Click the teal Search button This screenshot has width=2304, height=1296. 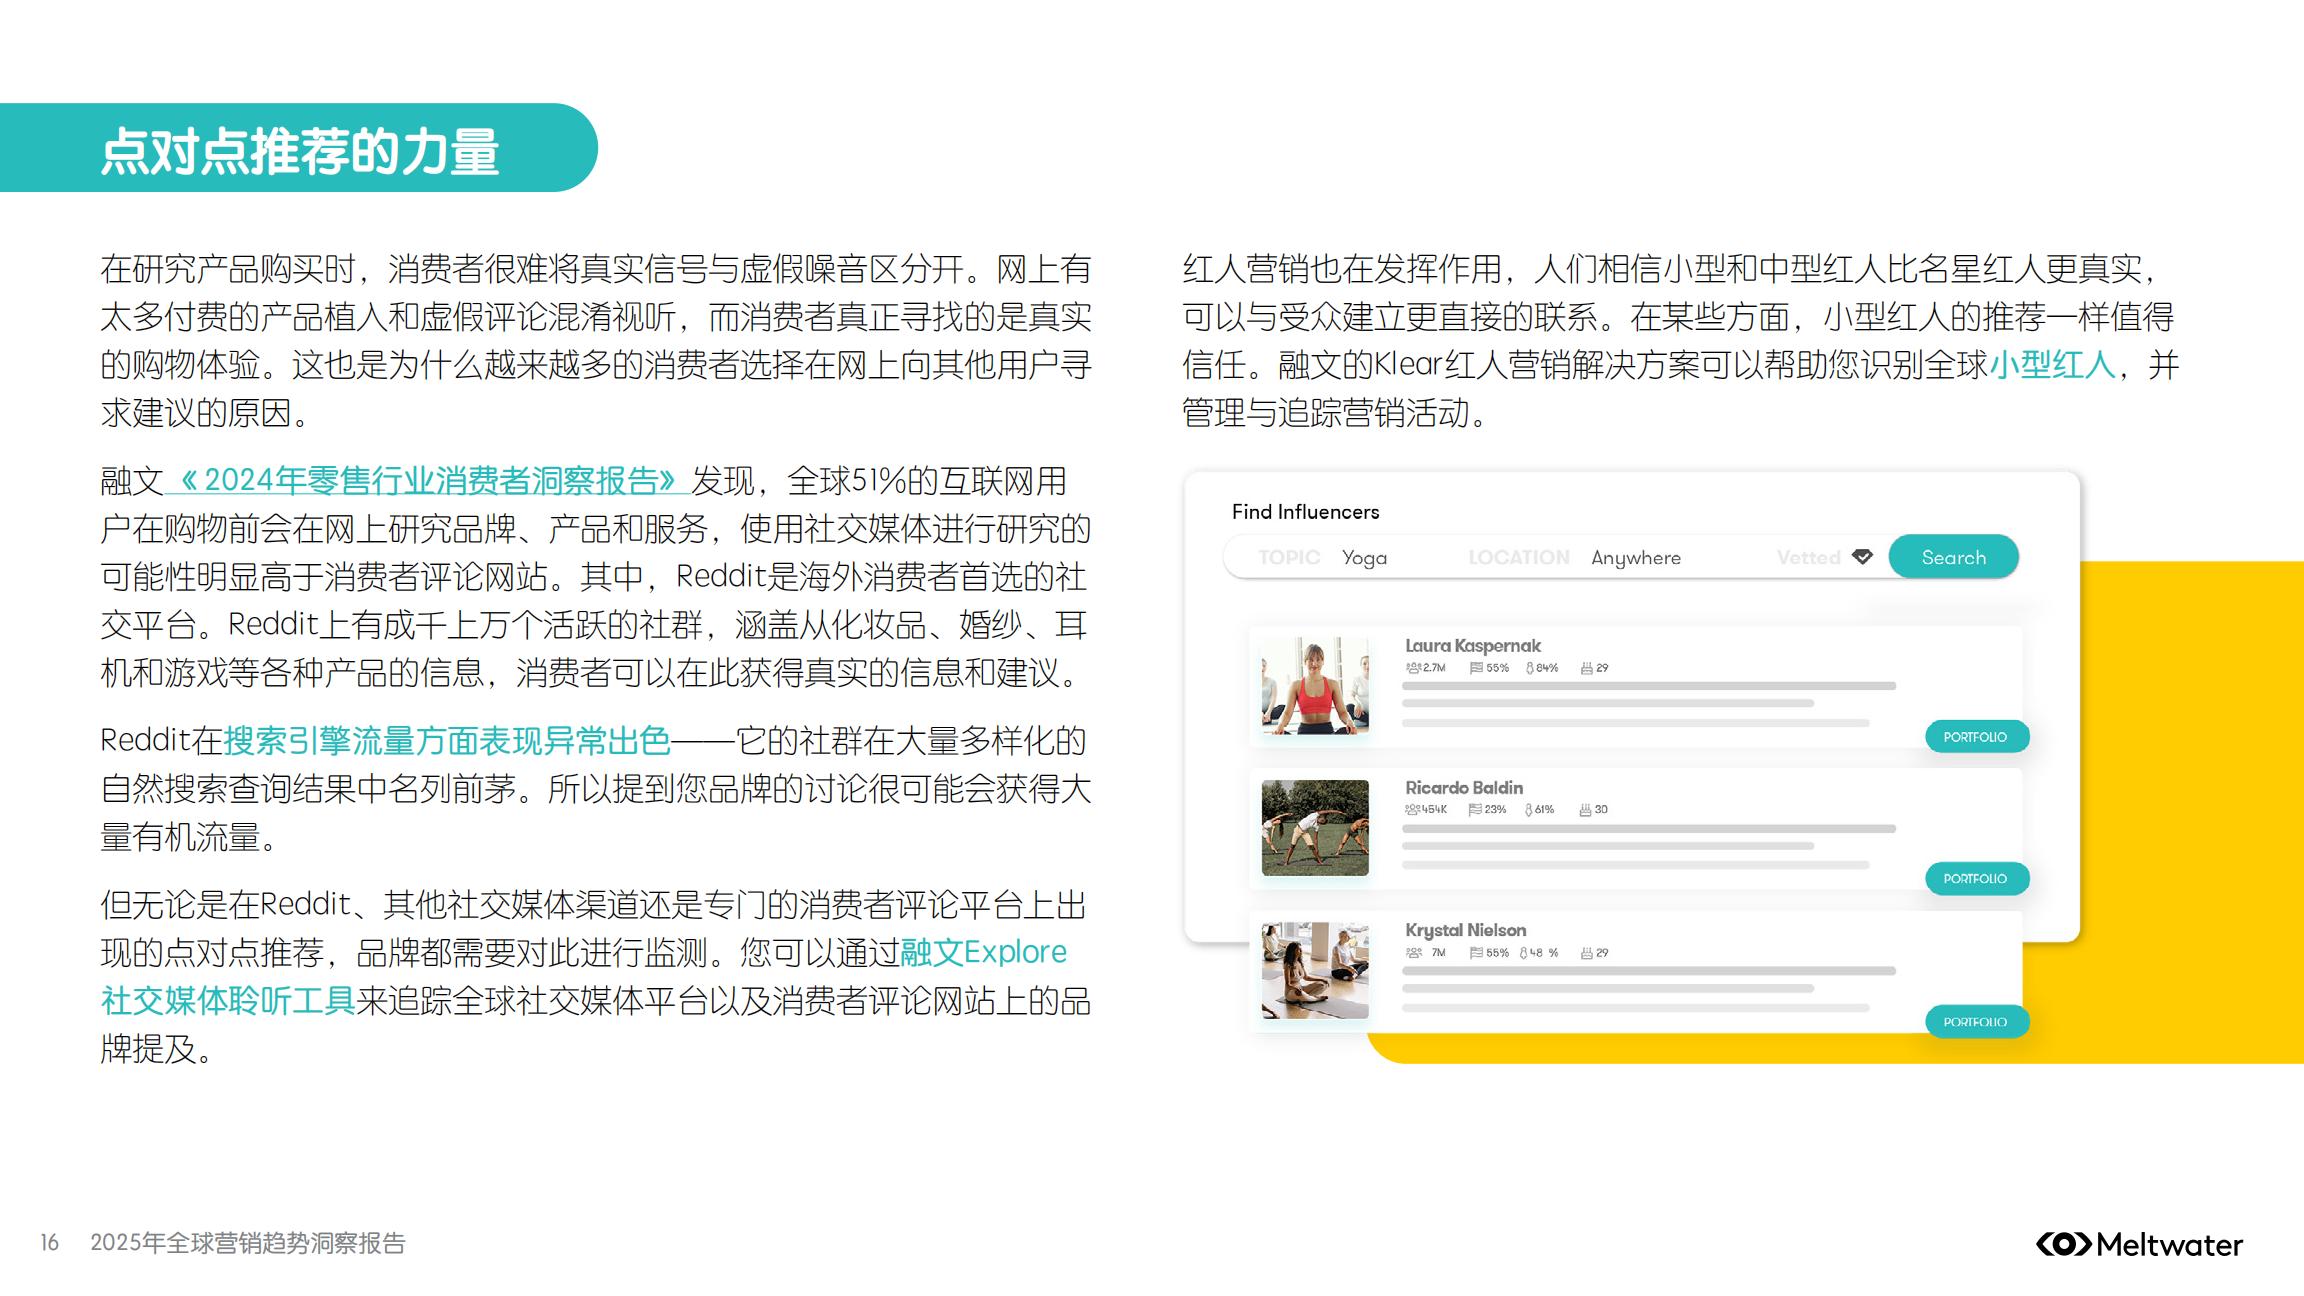1953,557
